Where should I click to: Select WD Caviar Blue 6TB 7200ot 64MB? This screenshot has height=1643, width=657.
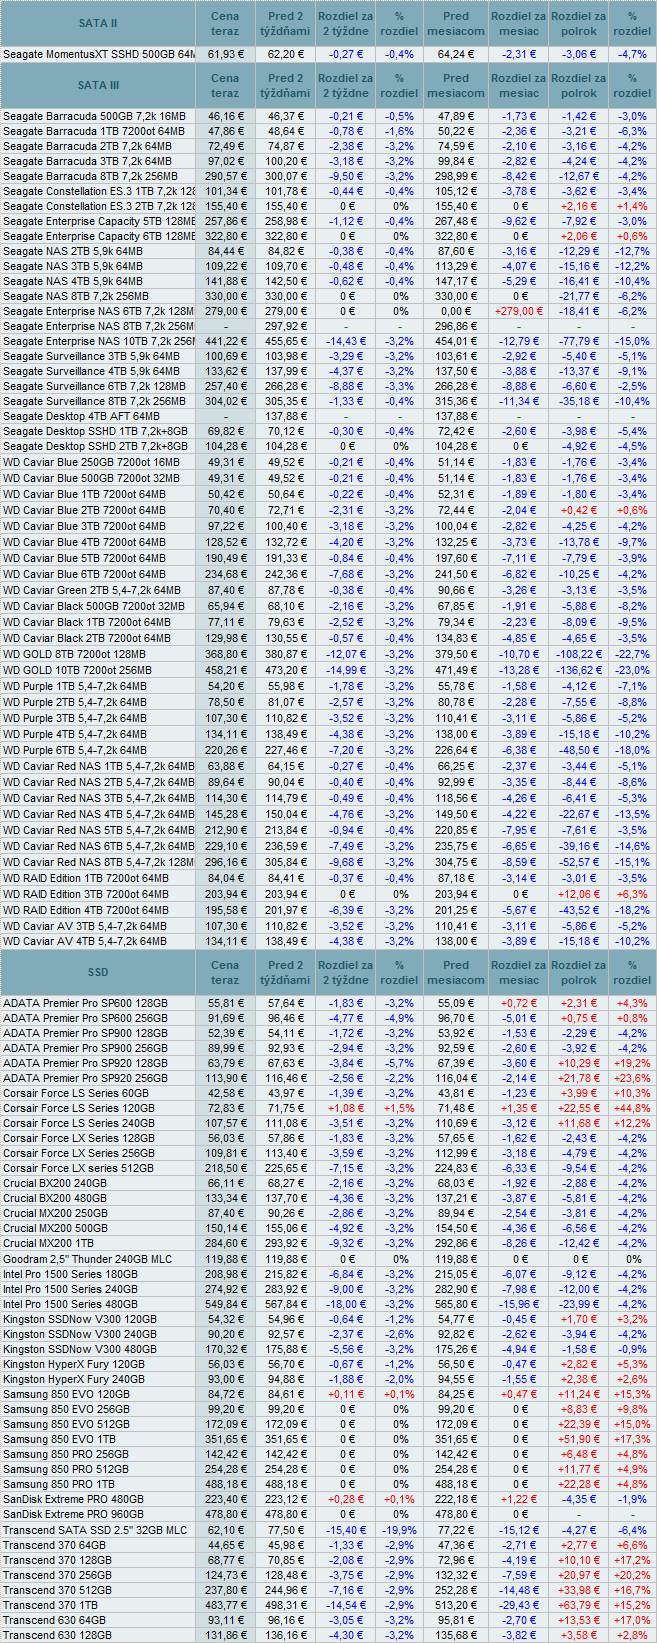(x=84, y=574)
